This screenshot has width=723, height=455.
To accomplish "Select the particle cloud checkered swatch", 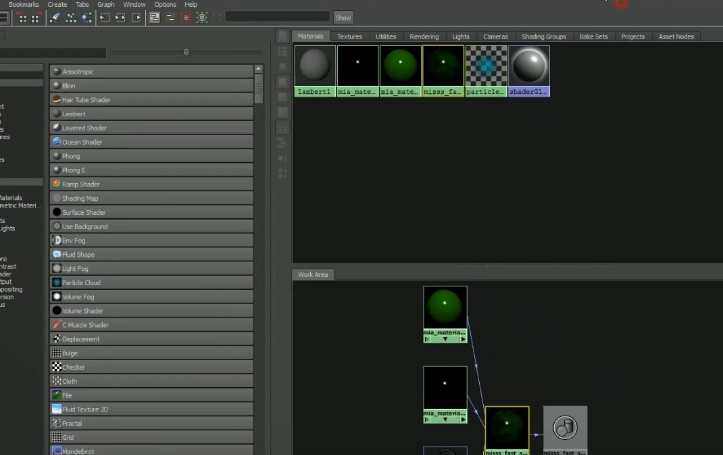I will tap(486, 71).
